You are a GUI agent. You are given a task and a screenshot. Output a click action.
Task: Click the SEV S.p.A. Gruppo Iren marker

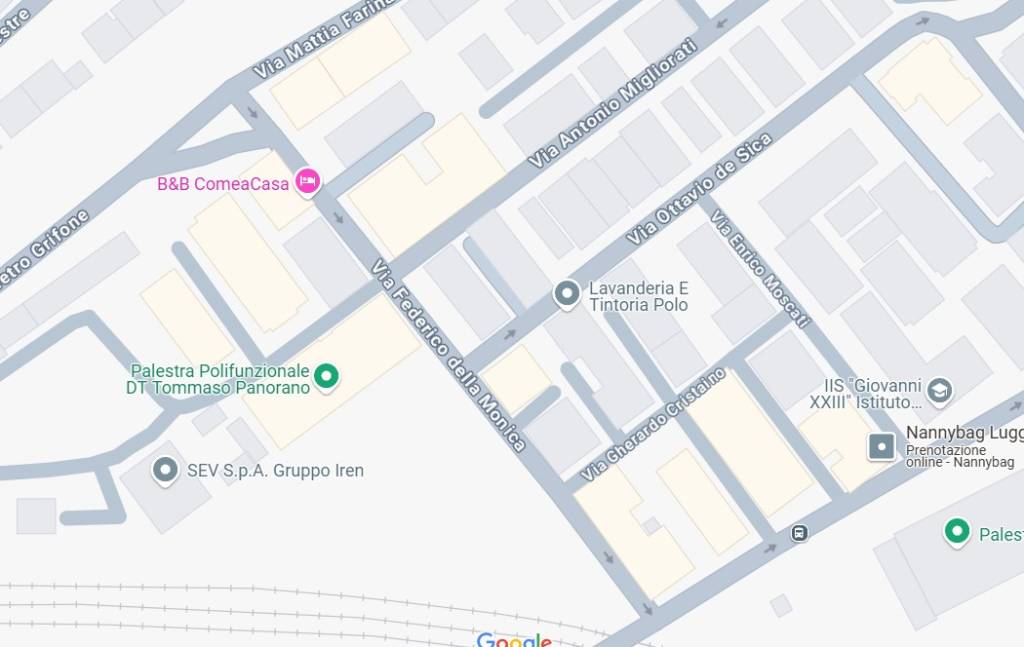click(165, 470)
